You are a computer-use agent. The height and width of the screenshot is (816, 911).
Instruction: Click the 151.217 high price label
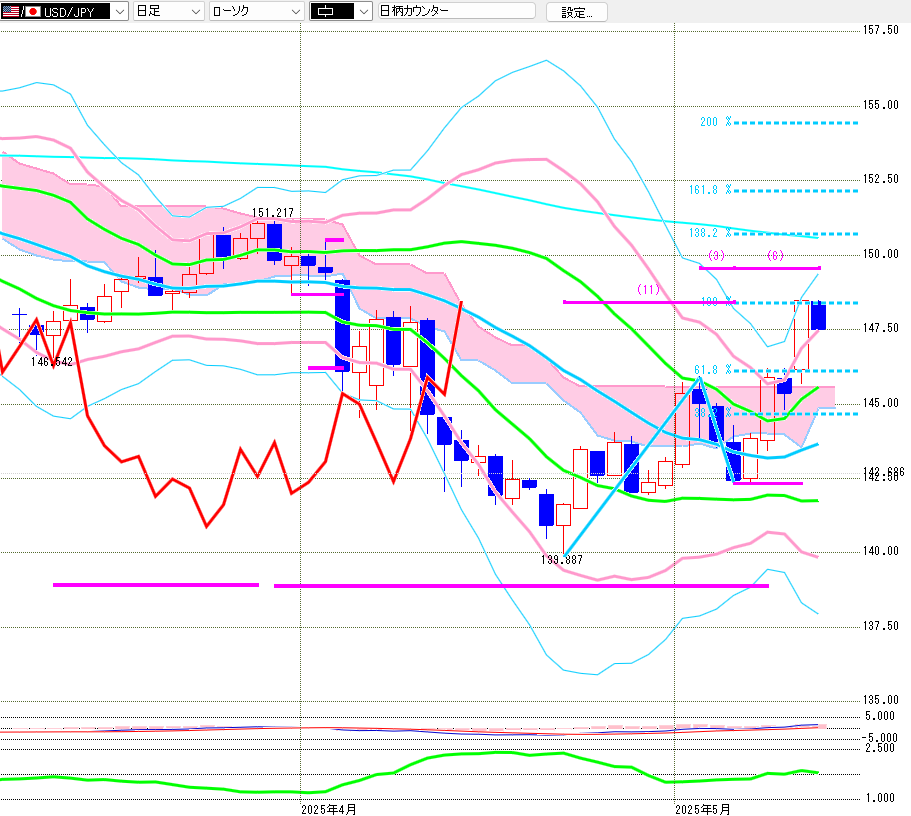click(272, 213)
